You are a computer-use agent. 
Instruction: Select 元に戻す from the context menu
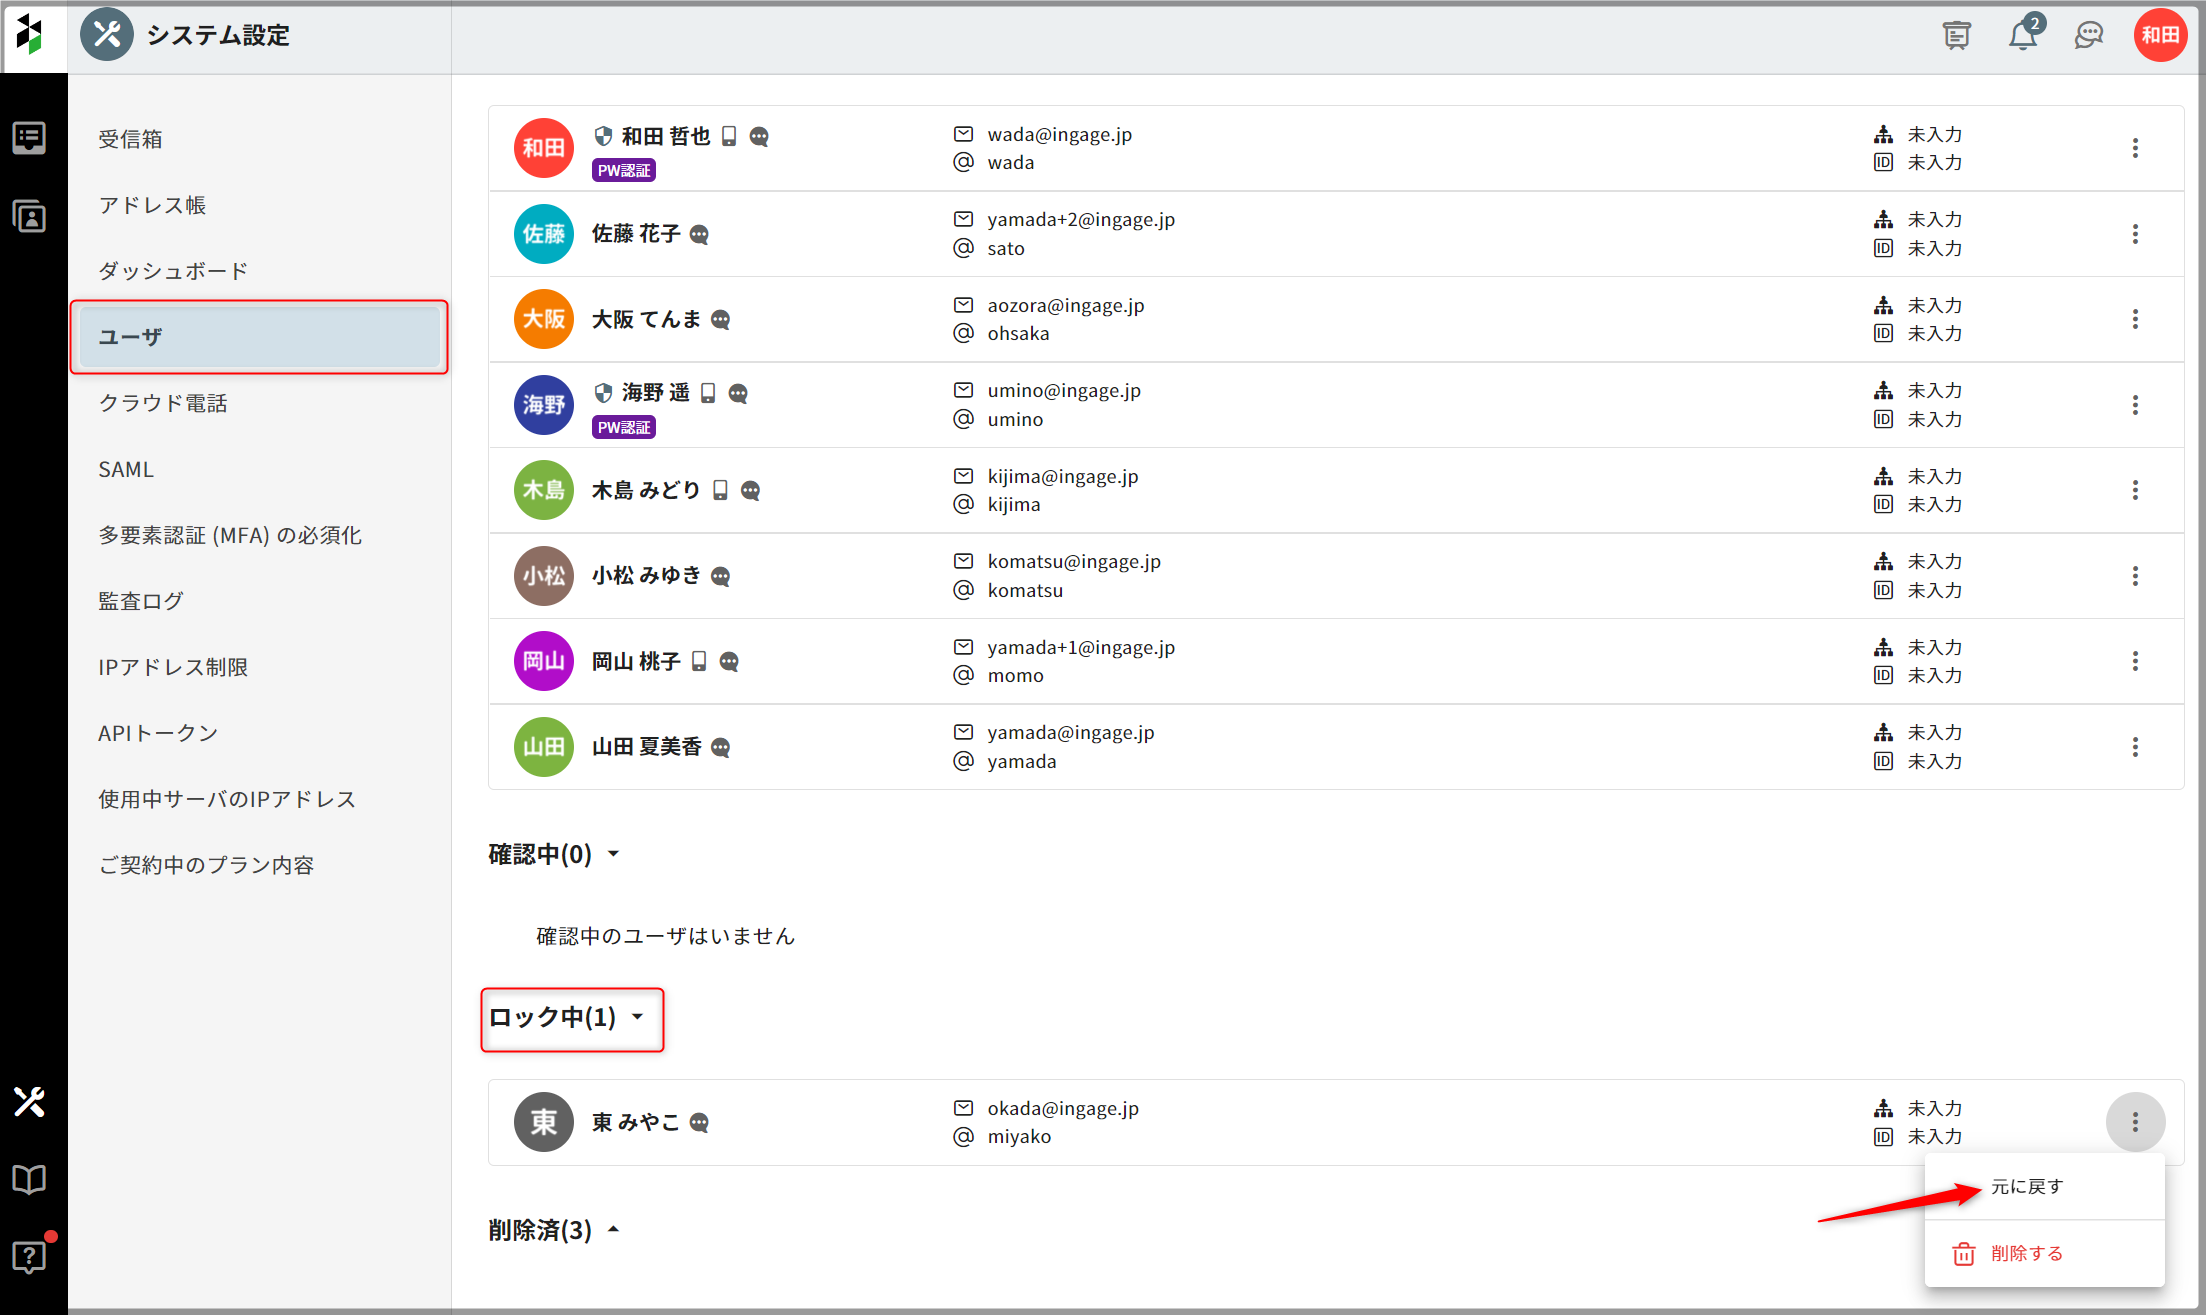(x=2027, y=1187)
